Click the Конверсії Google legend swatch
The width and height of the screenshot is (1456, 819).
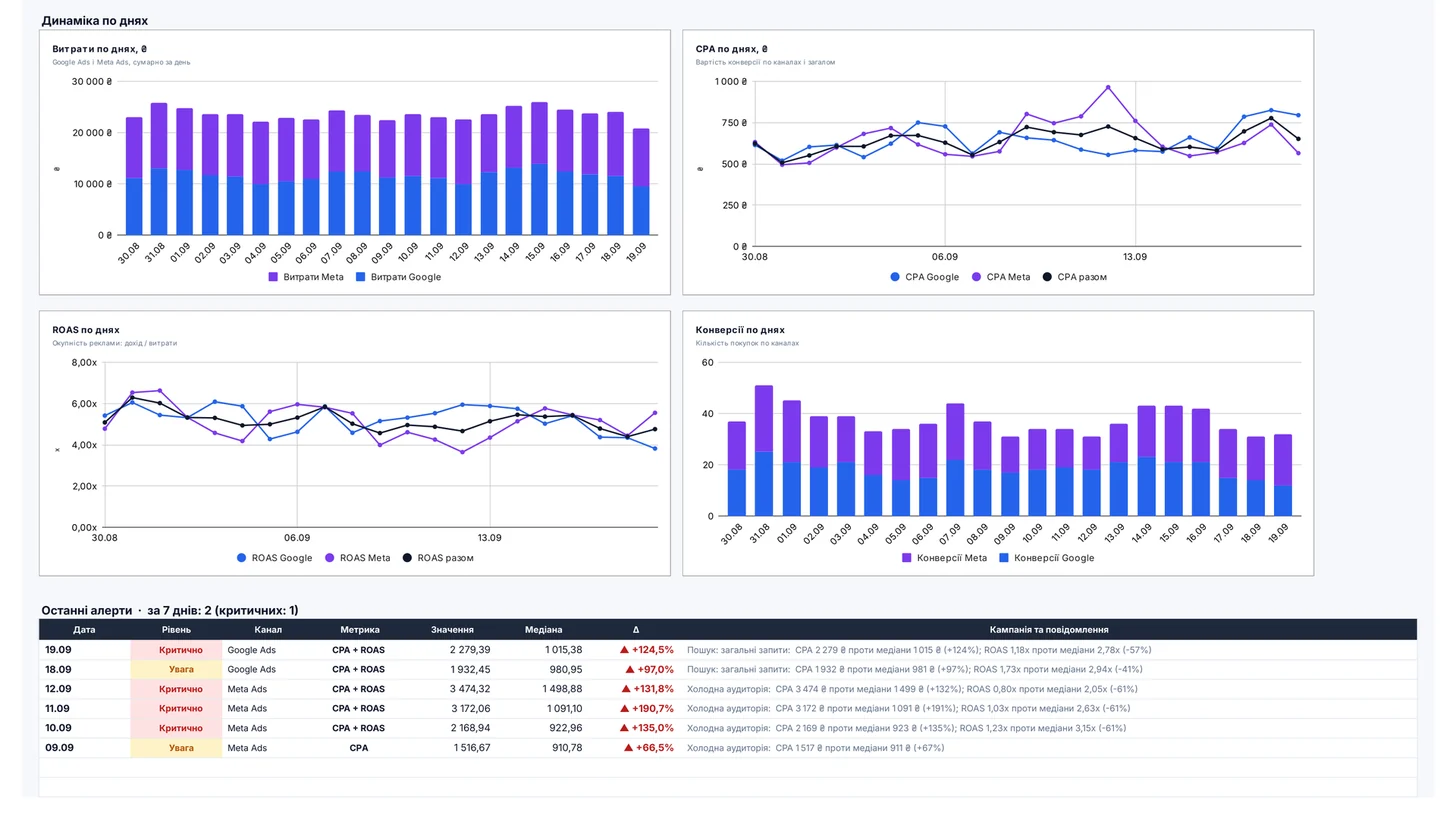[x=1005, y=558]
